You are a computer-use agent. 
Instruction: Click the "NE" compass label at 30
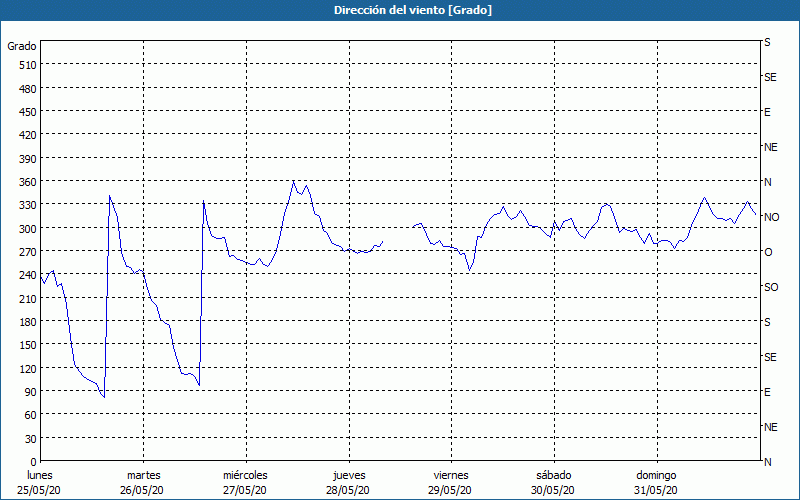click(770, 427)
